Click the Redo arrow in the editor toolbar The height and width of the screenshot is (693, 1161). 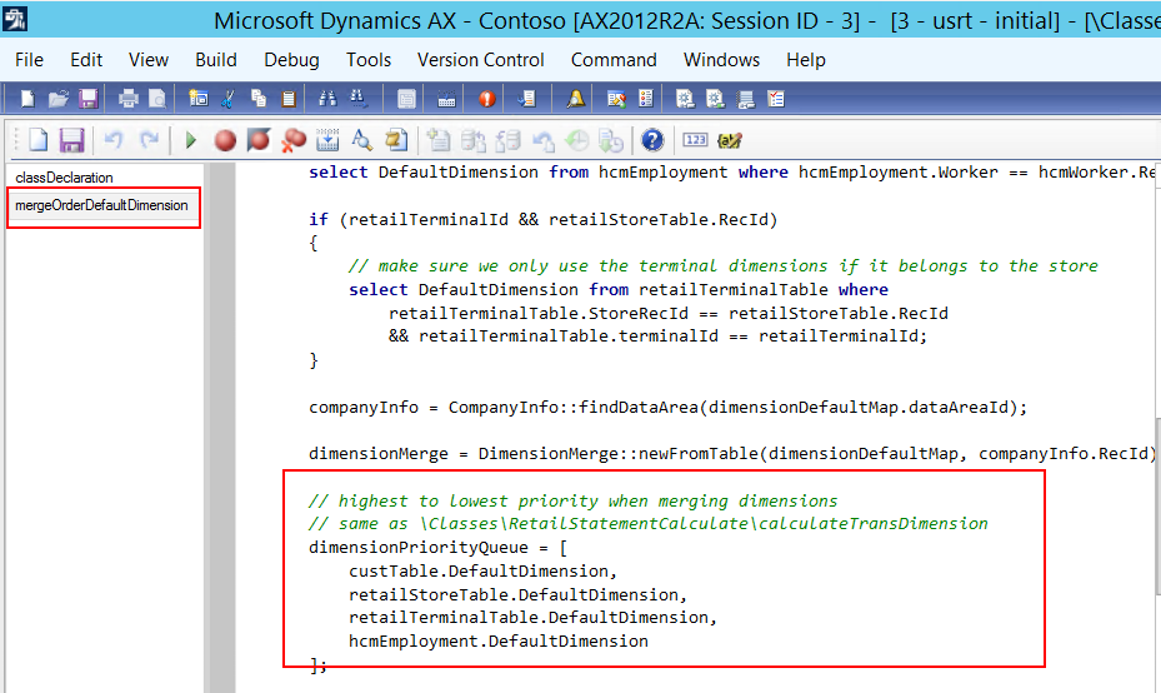click(149, 140)
